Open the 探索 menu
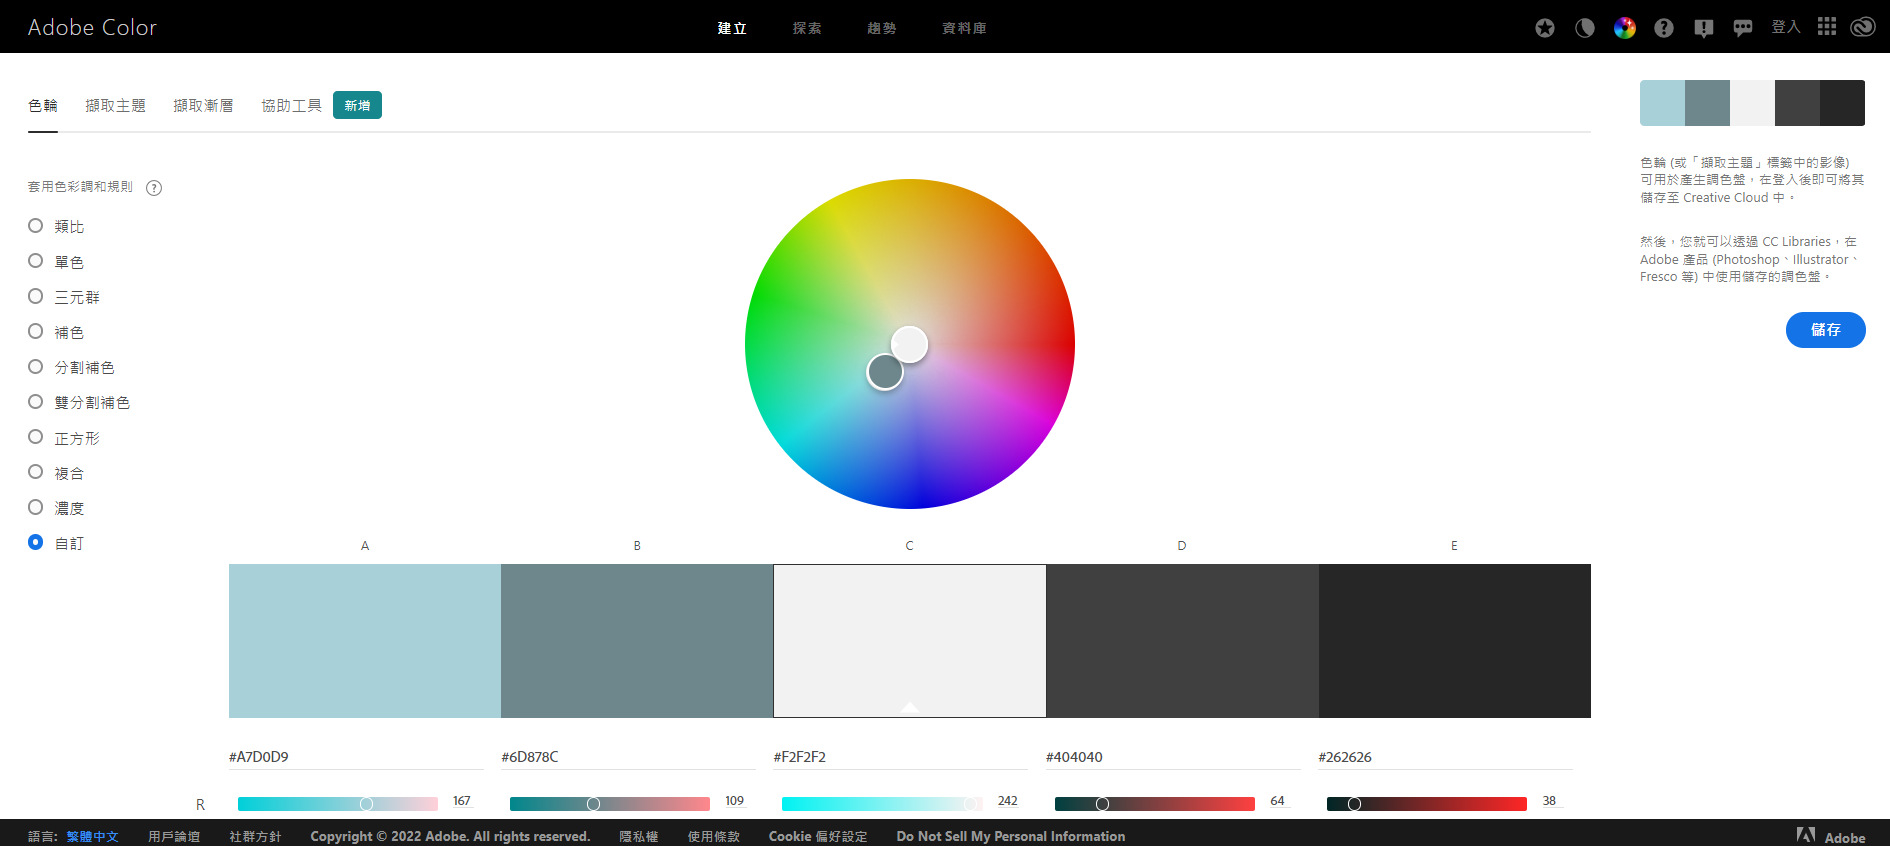 pos(807,28)
